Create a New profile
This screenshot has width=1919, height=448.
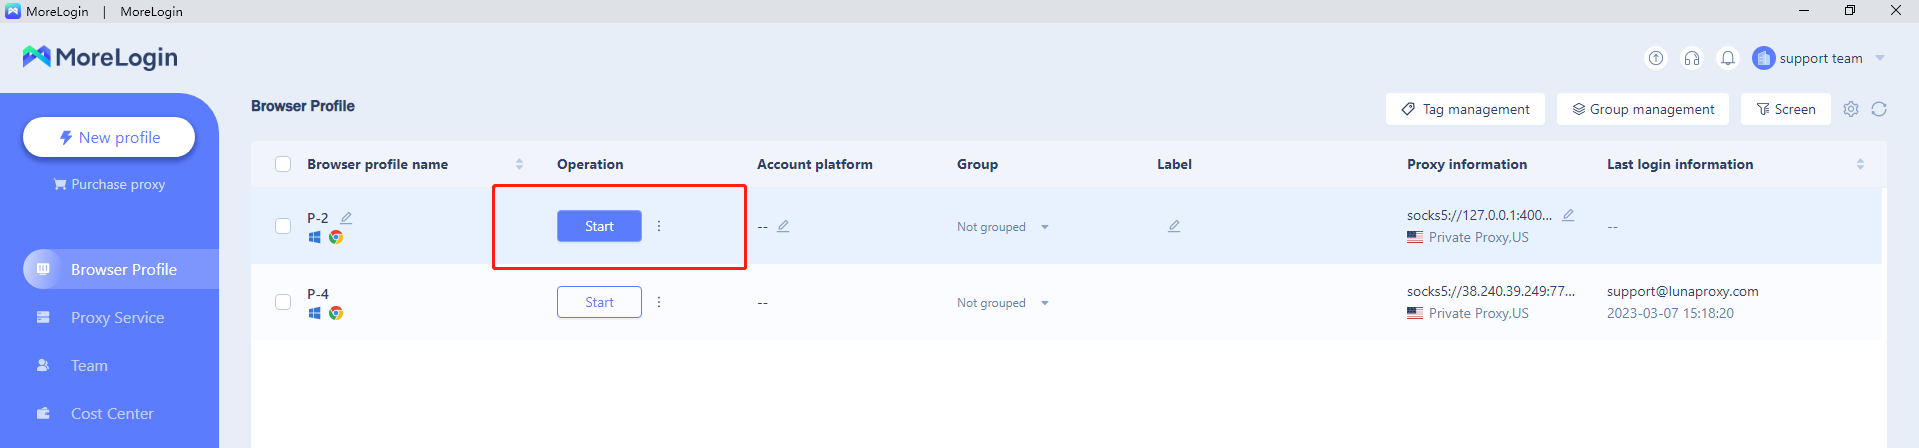click(109, 137)
